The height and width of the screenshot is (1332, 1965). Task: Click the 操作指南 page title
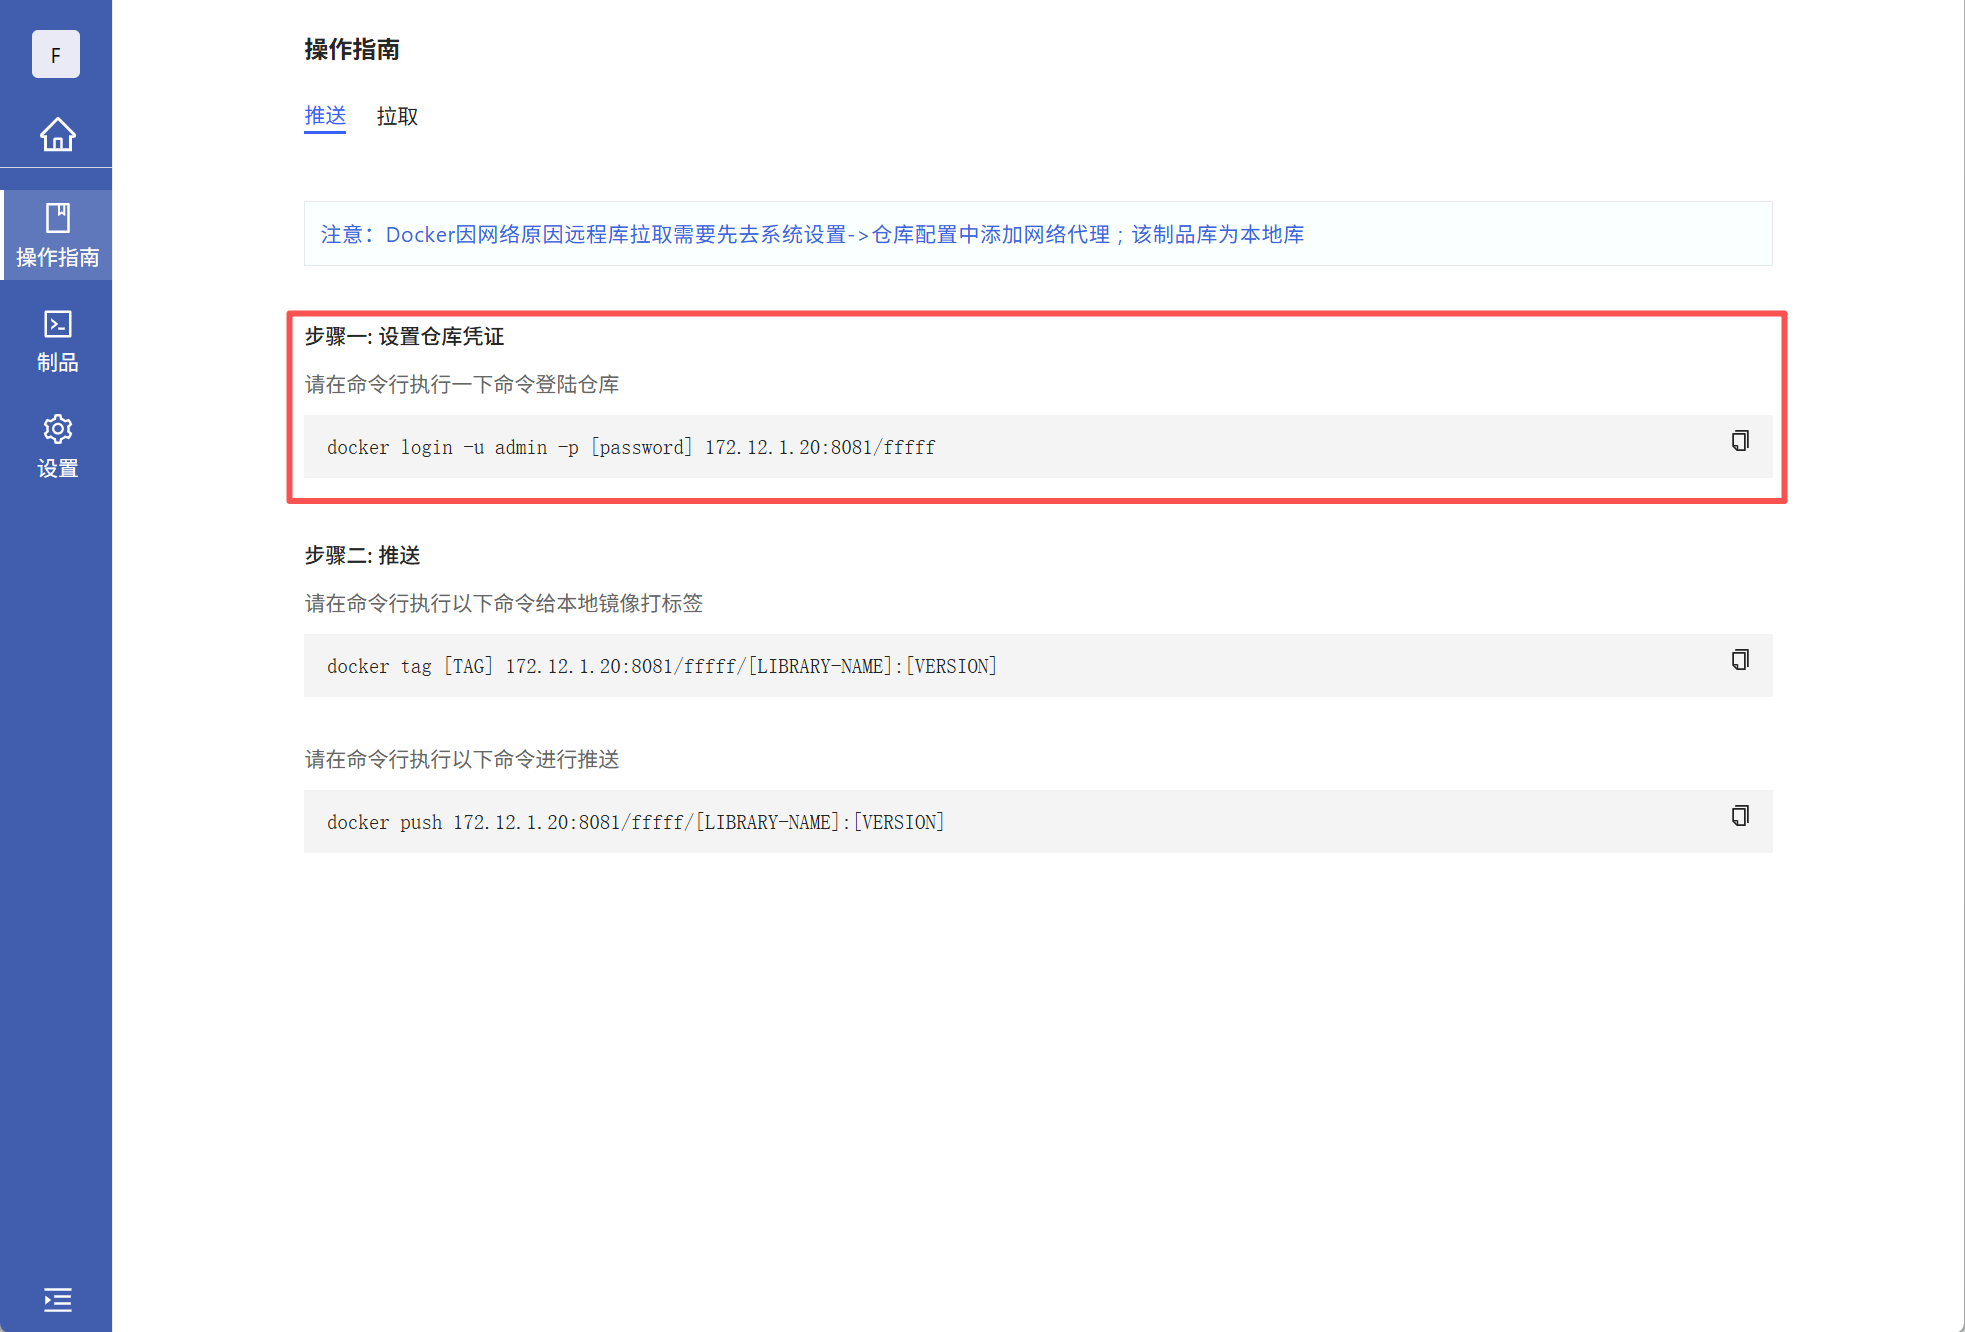pos(352,49)
